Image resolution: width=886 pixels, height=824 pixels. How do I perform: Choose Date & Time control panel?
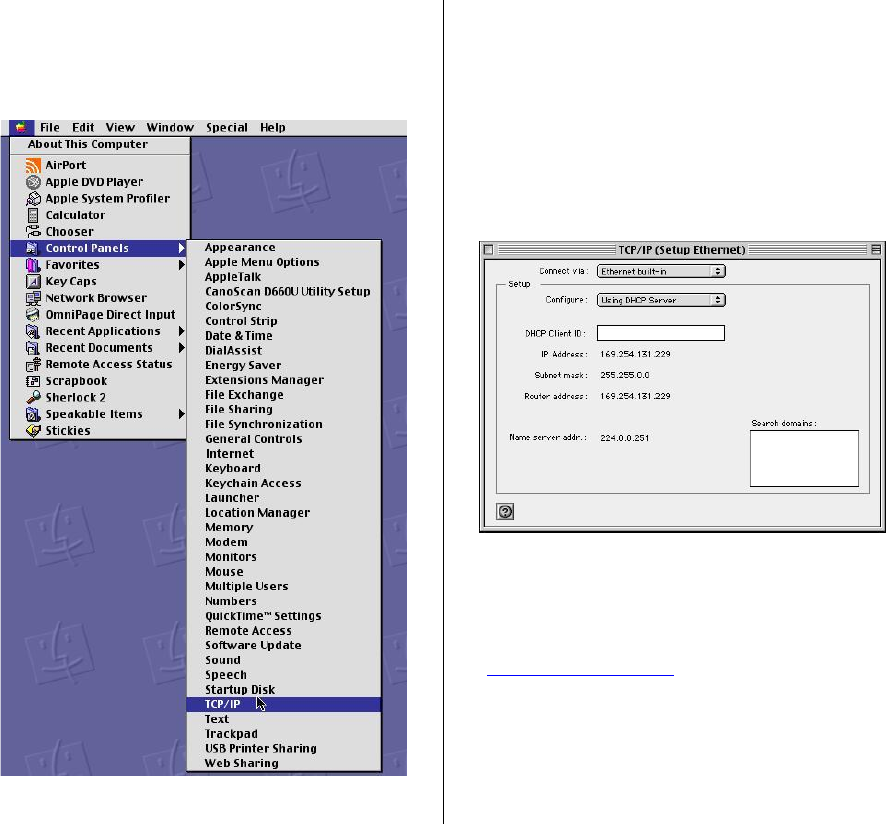284,336
